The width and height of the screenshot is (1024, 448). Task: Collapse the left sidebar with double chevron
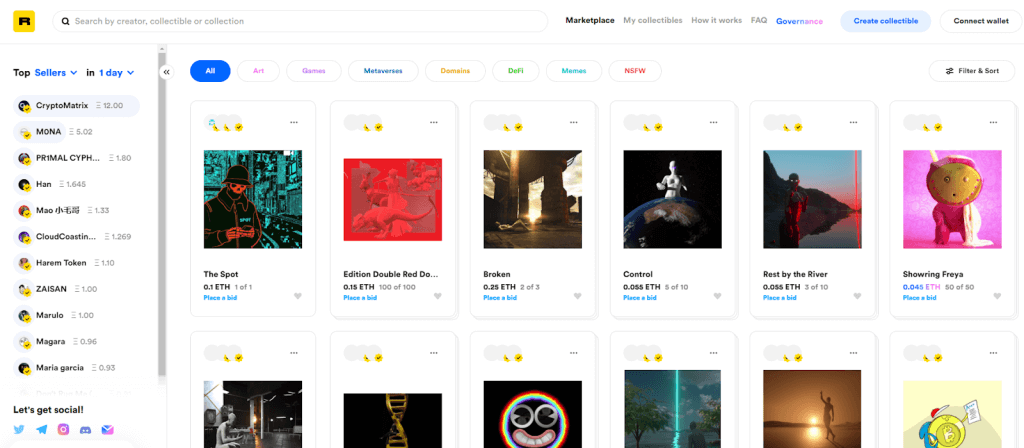(x=167, y=72)
